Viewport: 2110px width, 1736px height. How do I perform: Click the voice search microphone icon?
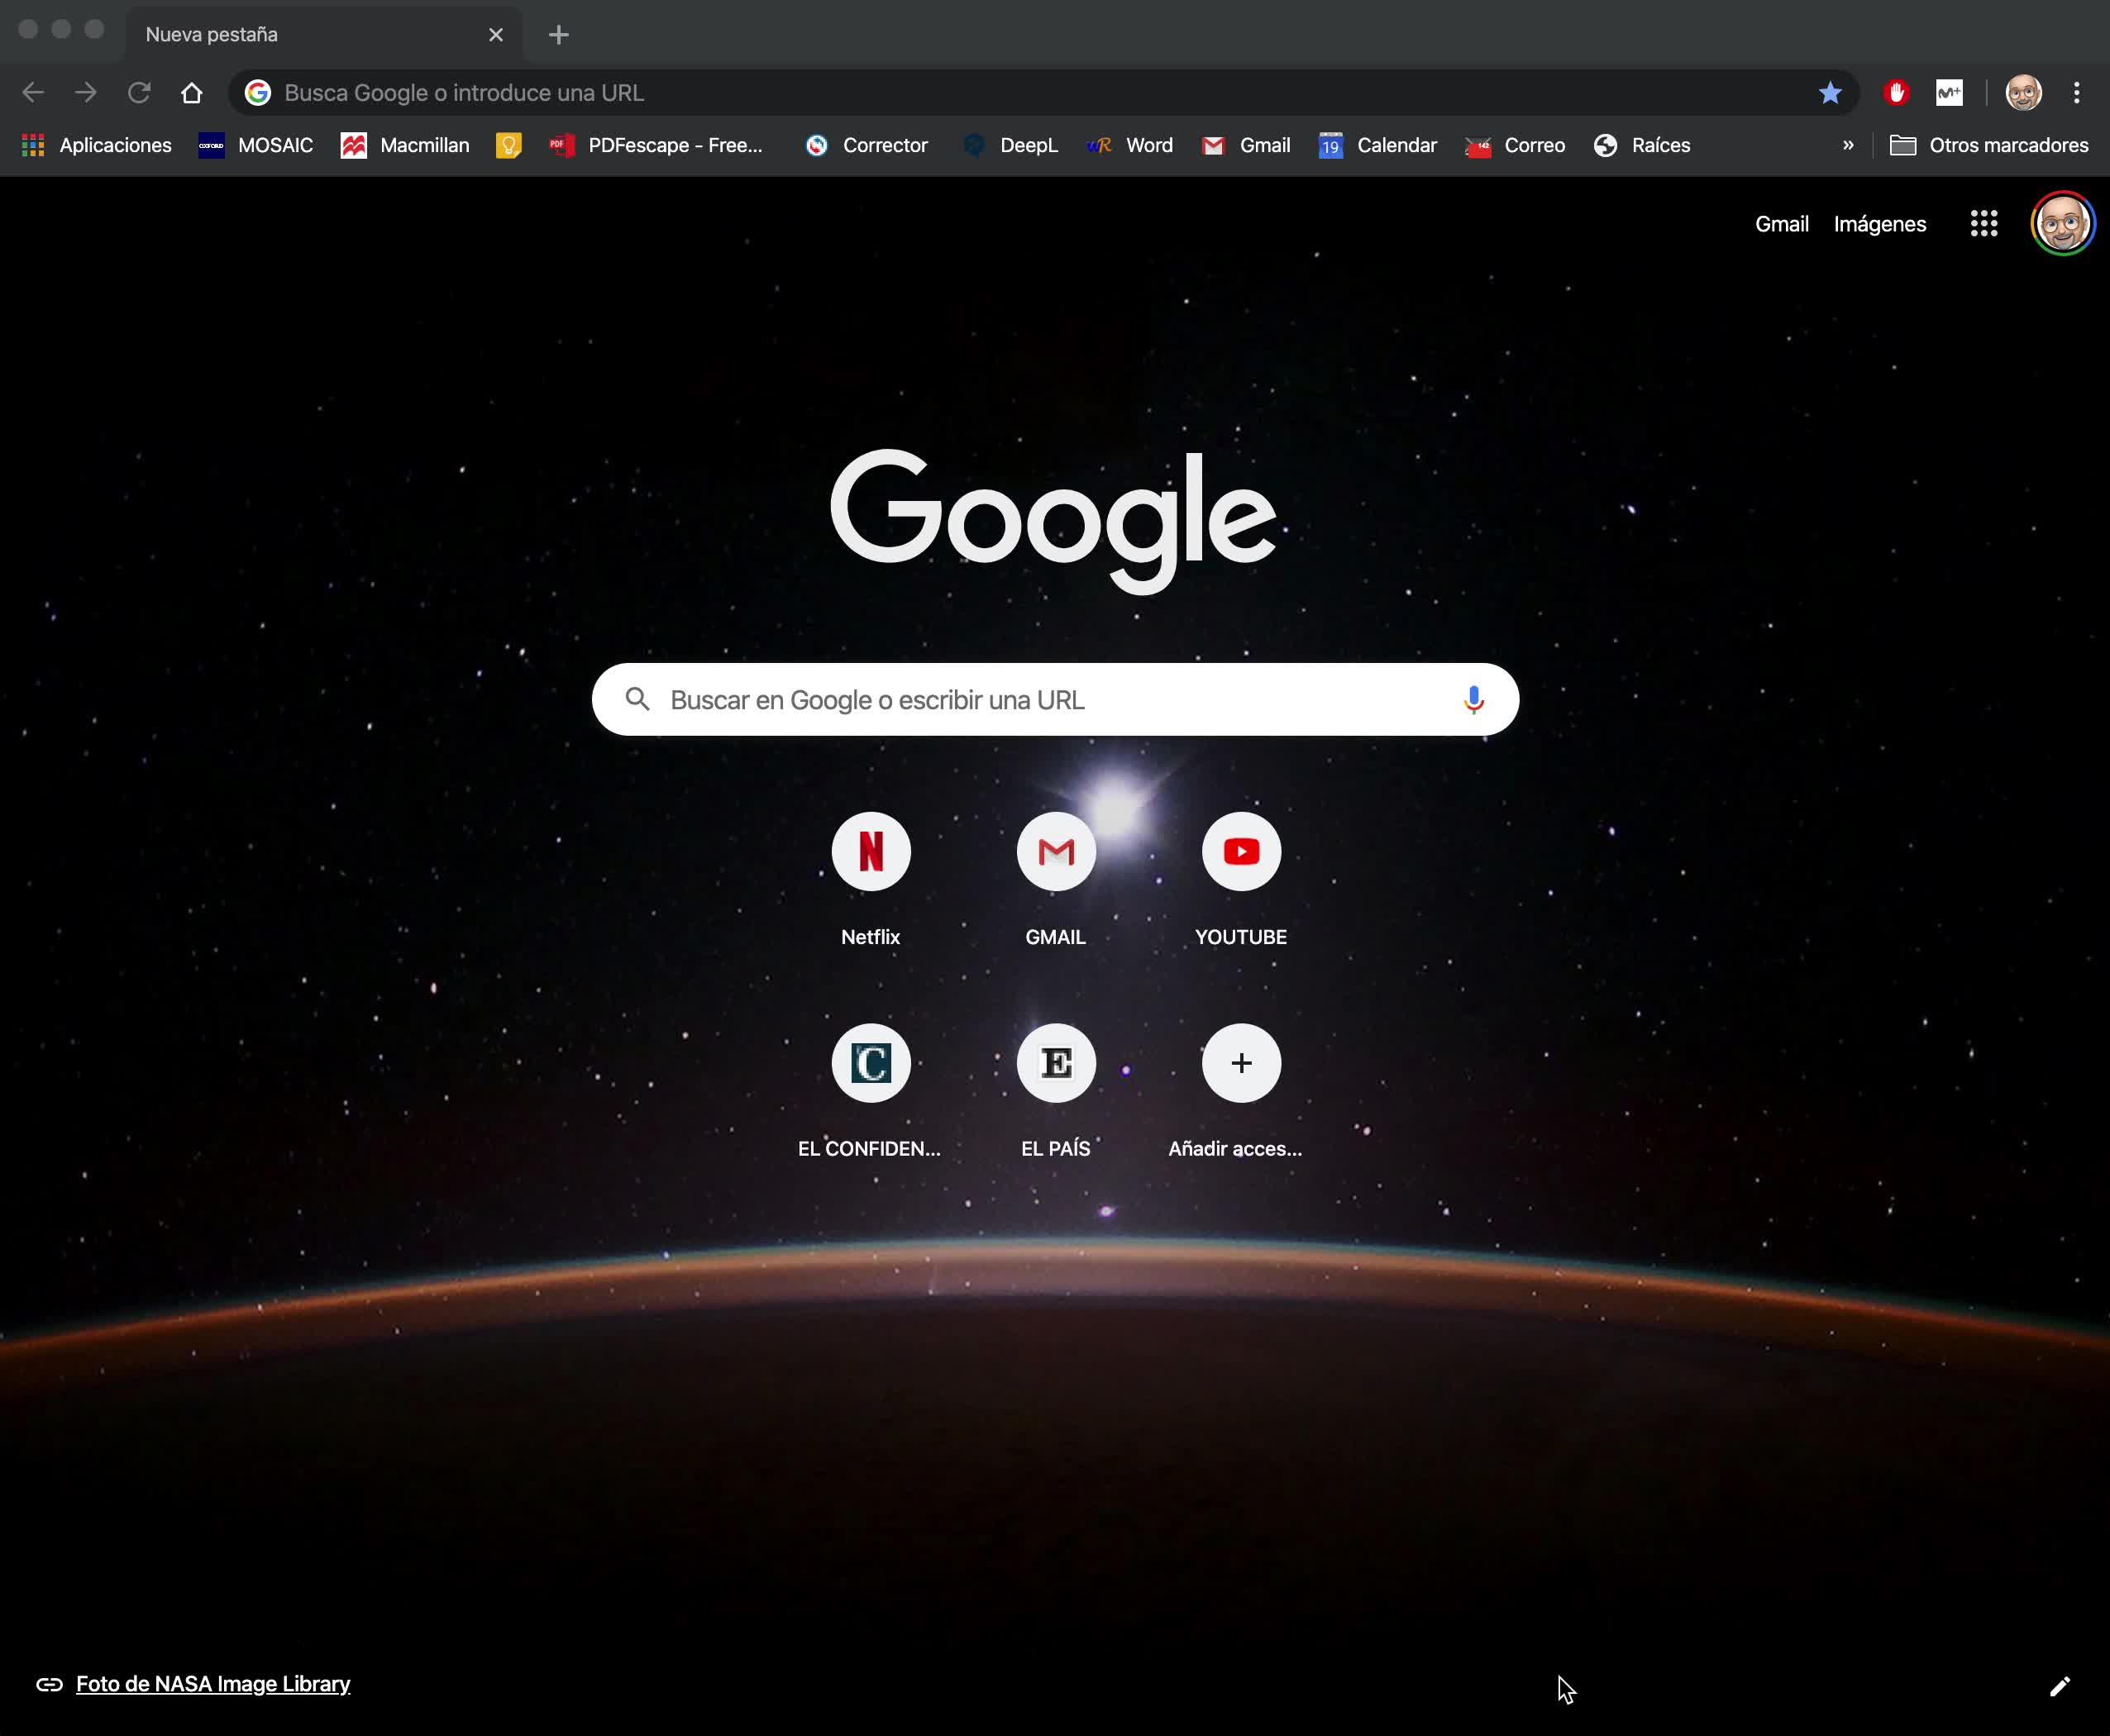(x=1472, y=700)
